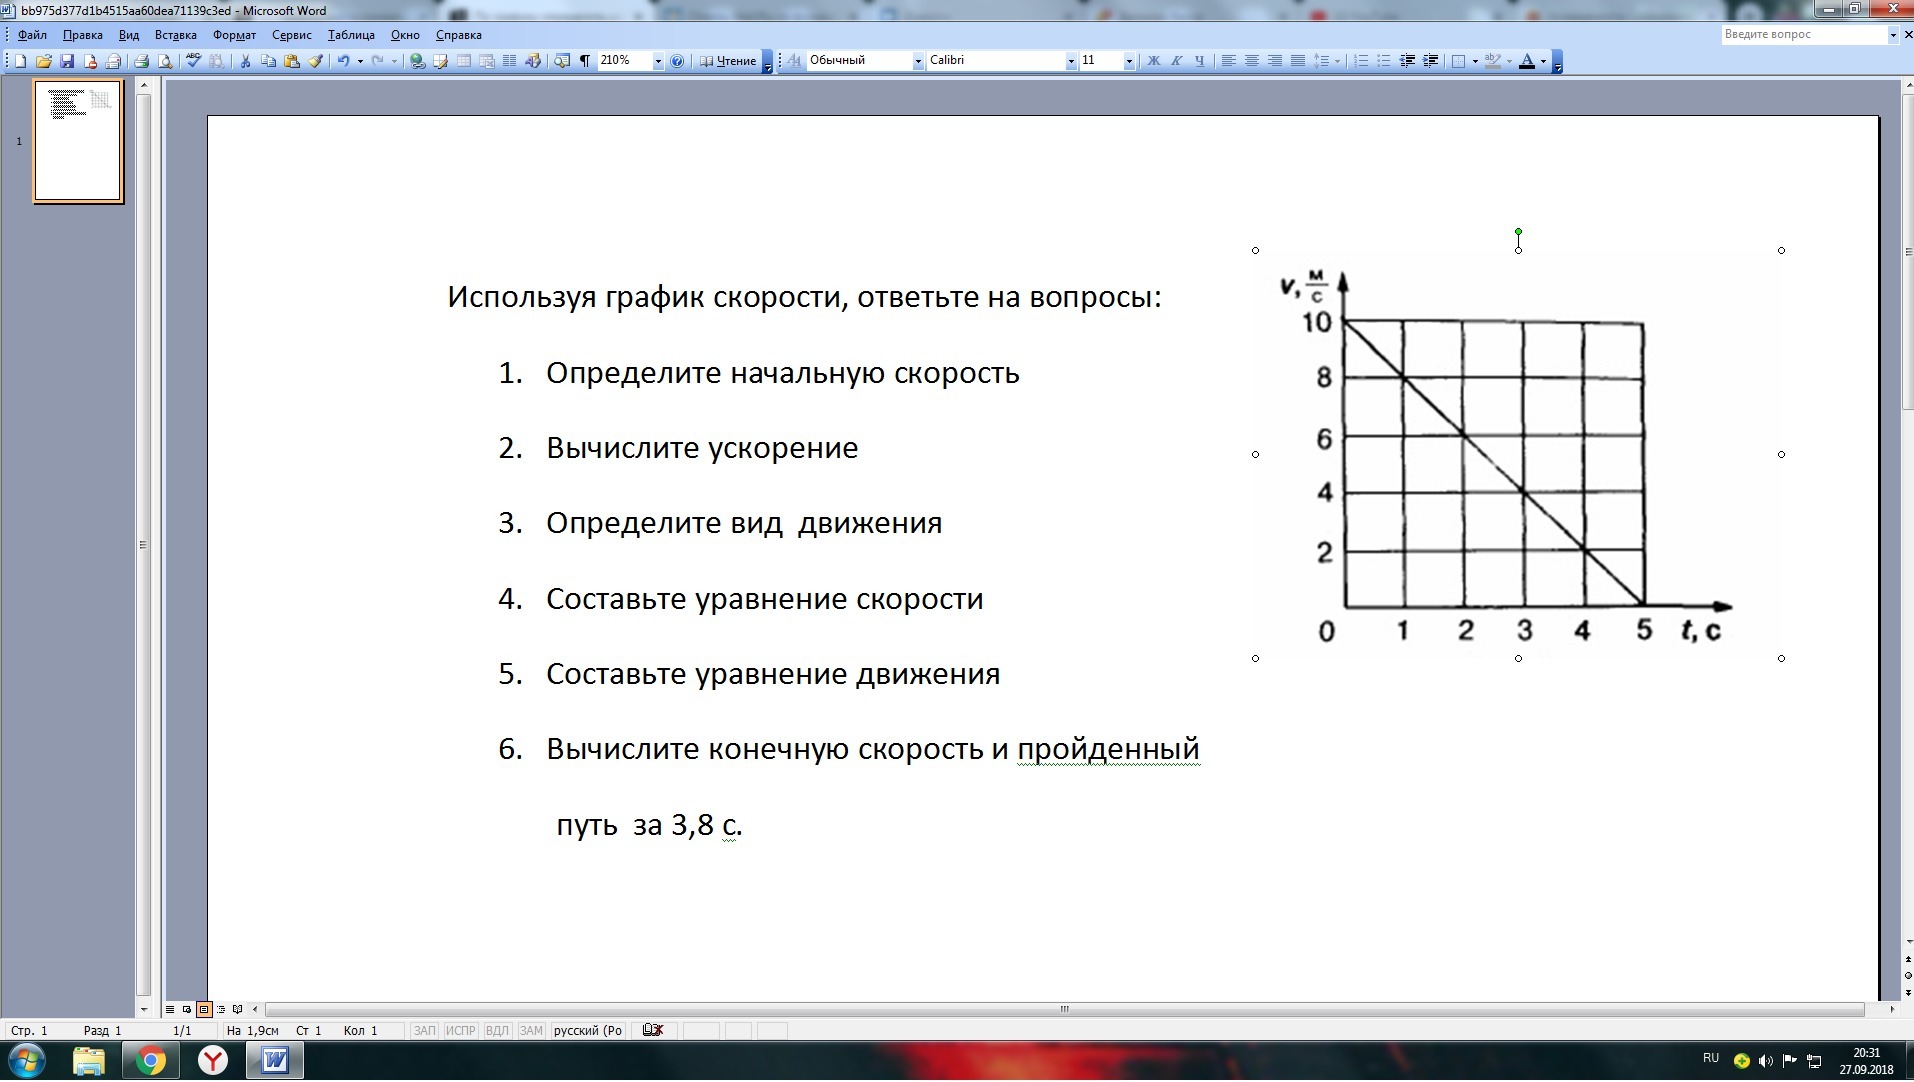The height and width of the screenshot is (1082, 1914).
Task: Select the page thumbnail in the sidebar
Action: pos(78,140)
